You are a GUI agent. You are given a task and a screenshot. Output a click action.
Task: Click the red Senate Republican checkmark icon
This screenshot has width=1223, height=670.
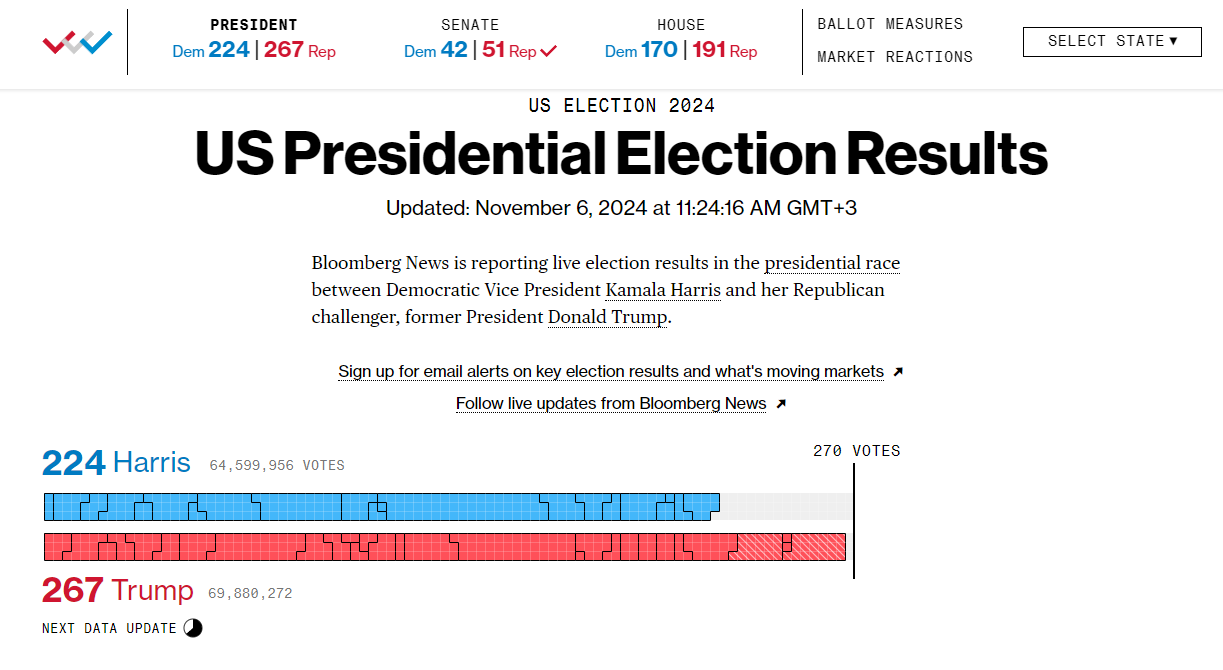coord(548,51)
